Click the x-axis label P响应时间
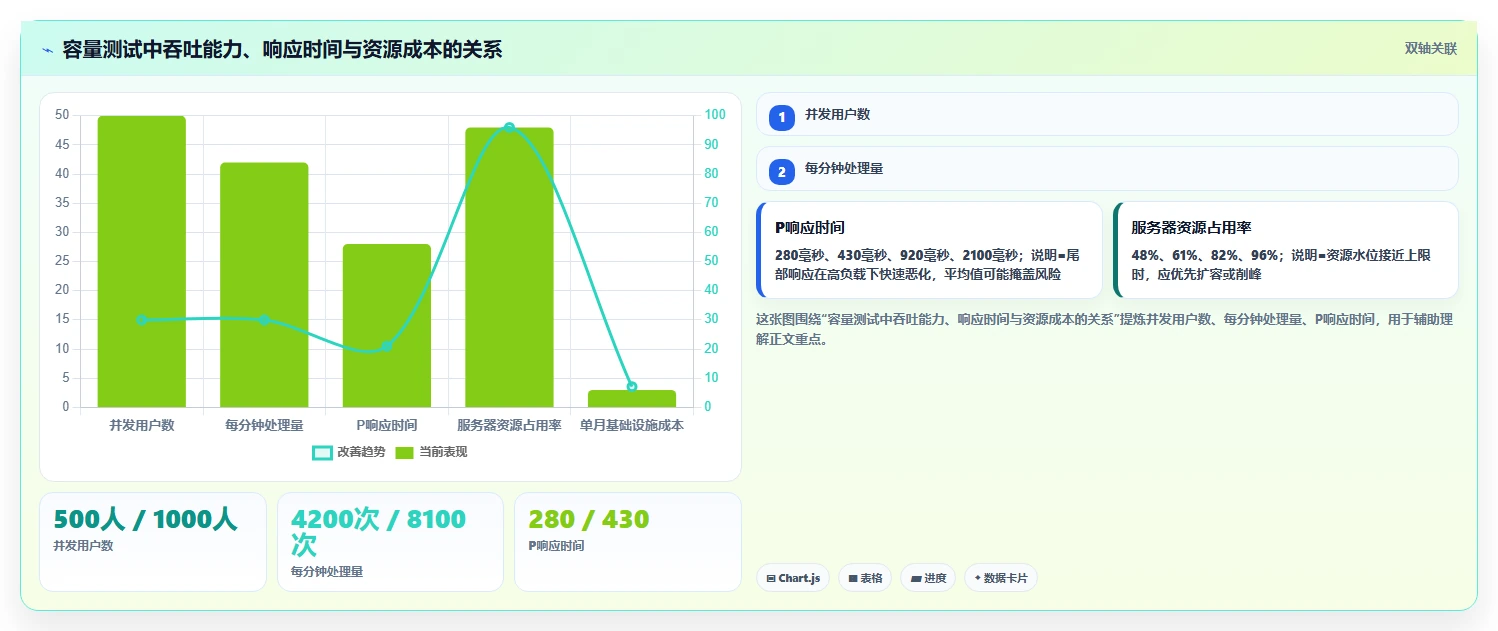Viewport: 1498px width, 631px height. pyautogui.click(x=387, y=425)
